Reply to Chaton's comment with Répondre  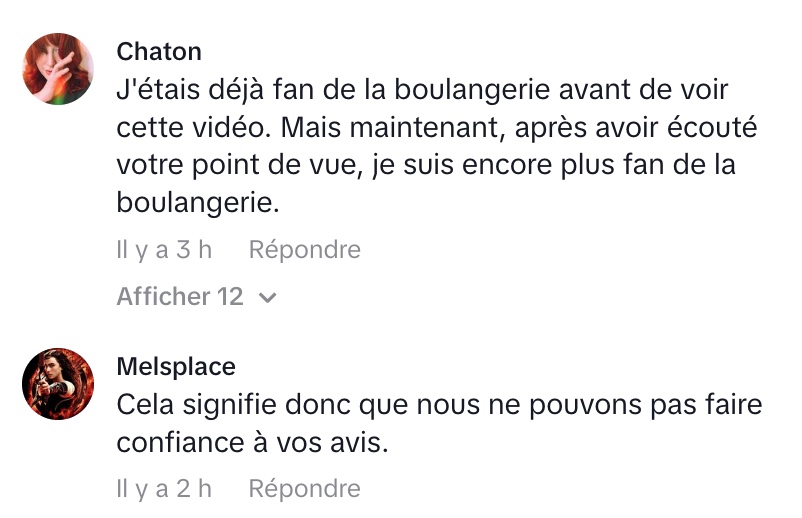[304, 249]
